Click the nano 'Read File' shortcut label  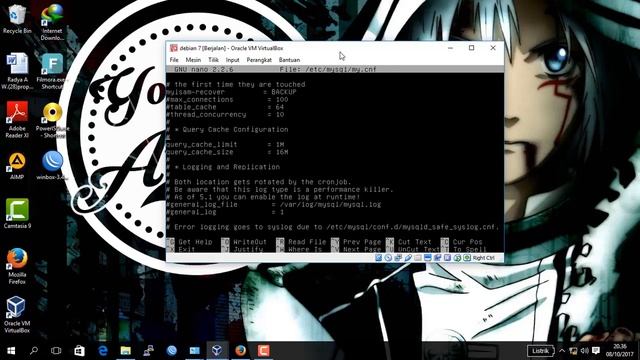coord(307,242)
